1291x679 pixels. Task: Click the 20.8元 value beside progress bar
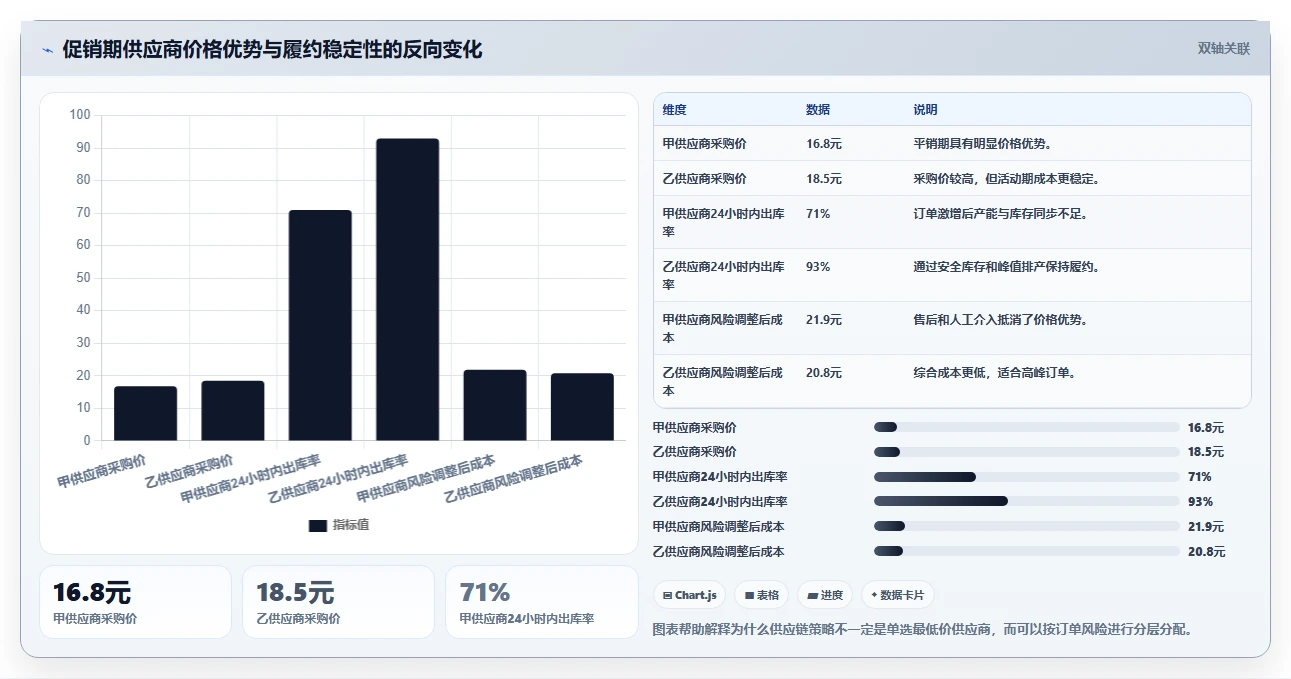pos(1206,551)
